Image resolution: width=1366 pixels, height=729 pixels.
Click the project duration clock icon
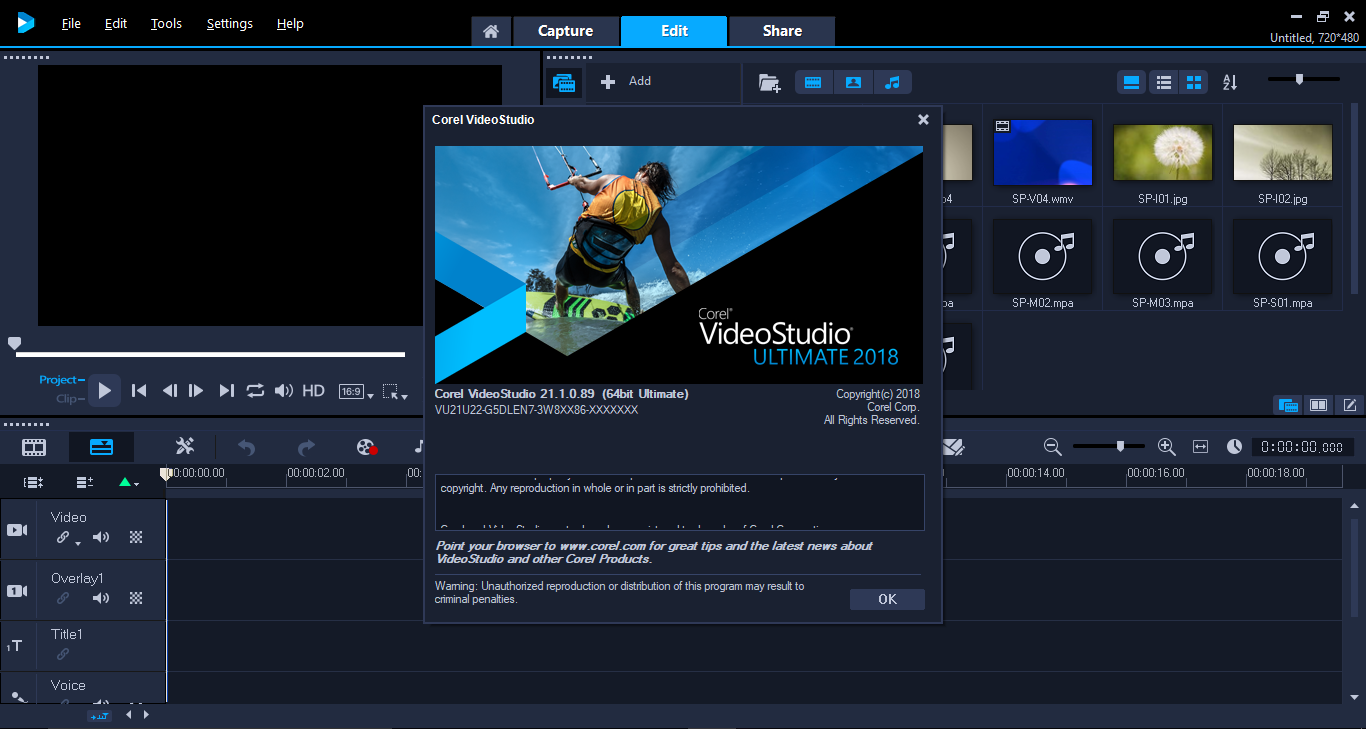[x=1235, y=447]
